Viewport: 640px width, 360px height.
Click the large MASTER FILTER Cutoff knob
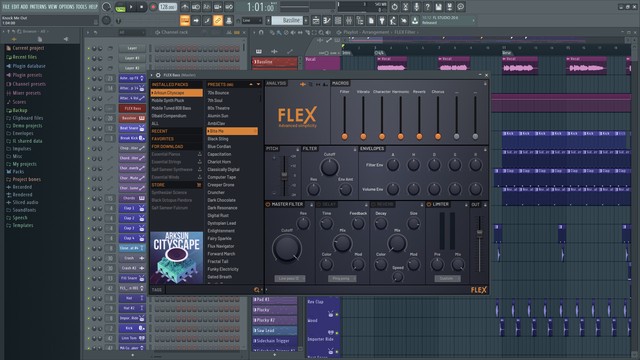pos(287,249)
